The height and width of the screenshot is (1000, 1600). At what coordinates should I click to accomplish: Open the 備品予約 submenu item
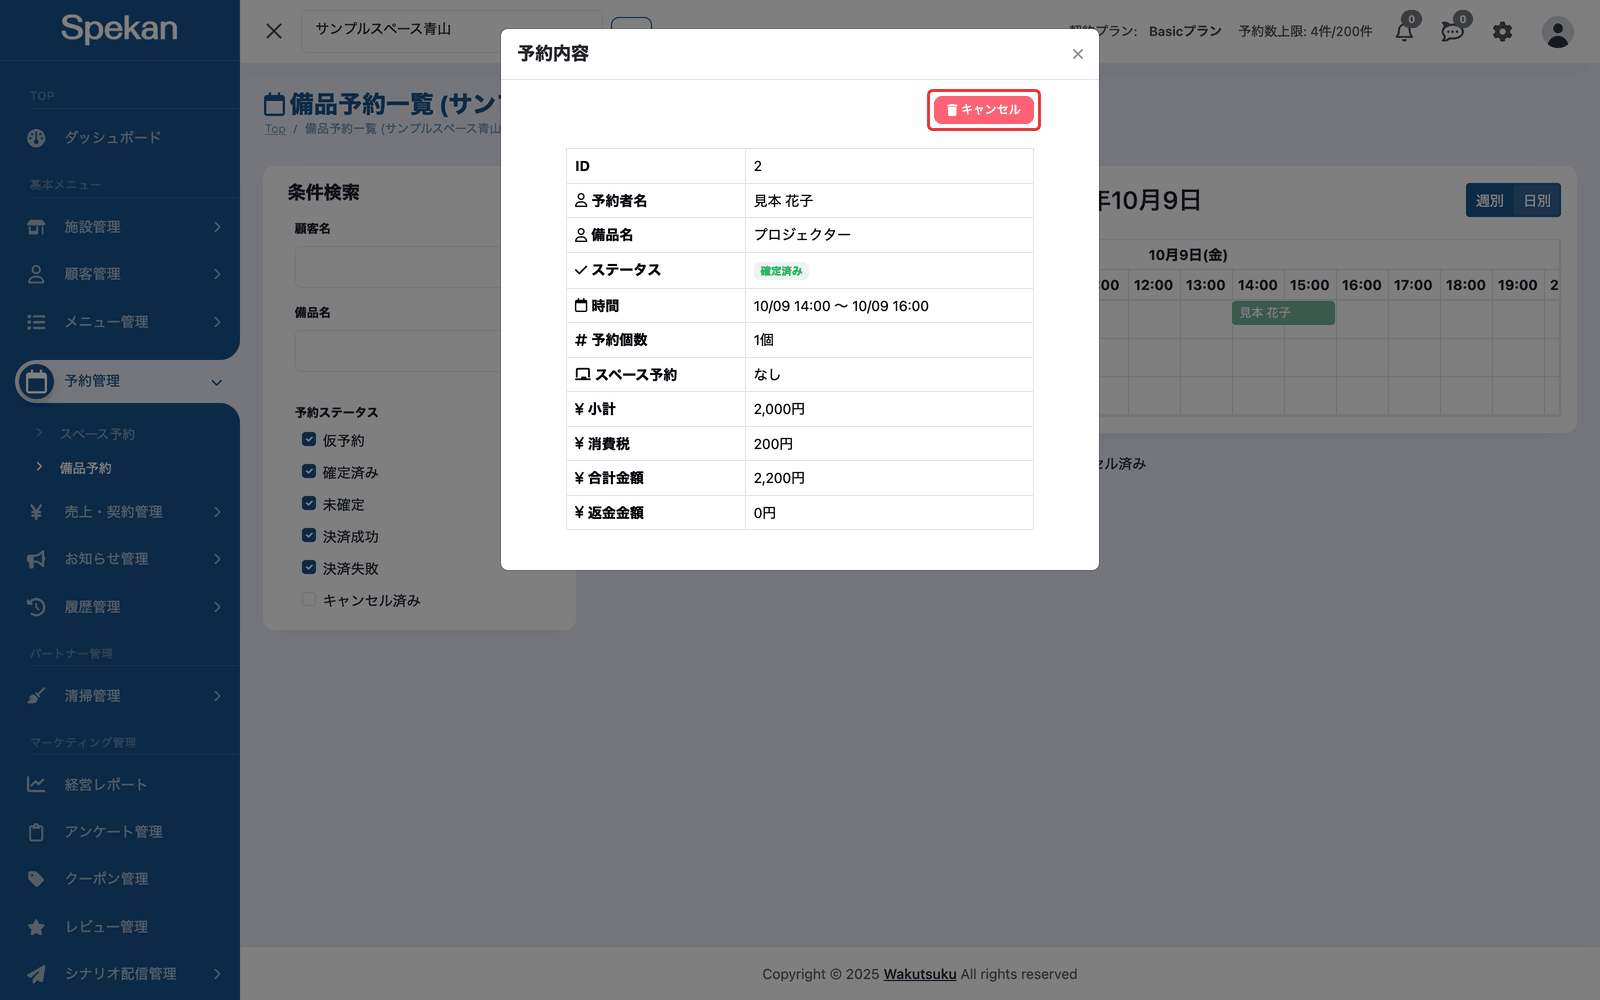pyautogui.click(x=86, y=468)
